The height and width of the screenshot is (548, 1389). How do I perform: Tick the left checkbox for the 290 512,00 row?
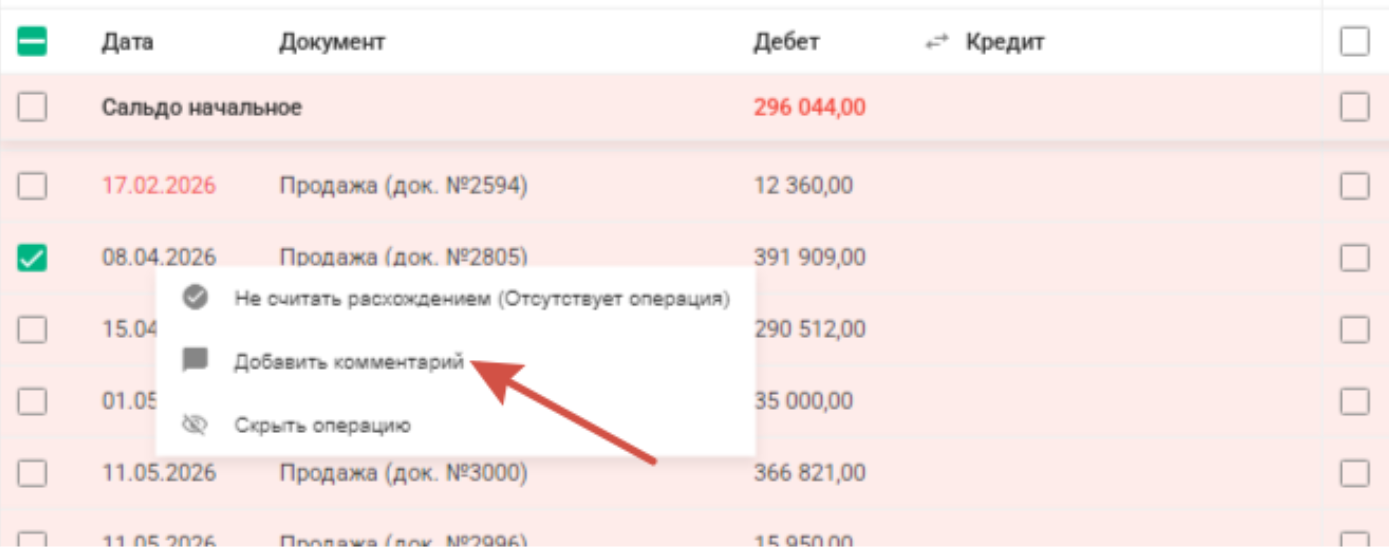tap(32, 329)
